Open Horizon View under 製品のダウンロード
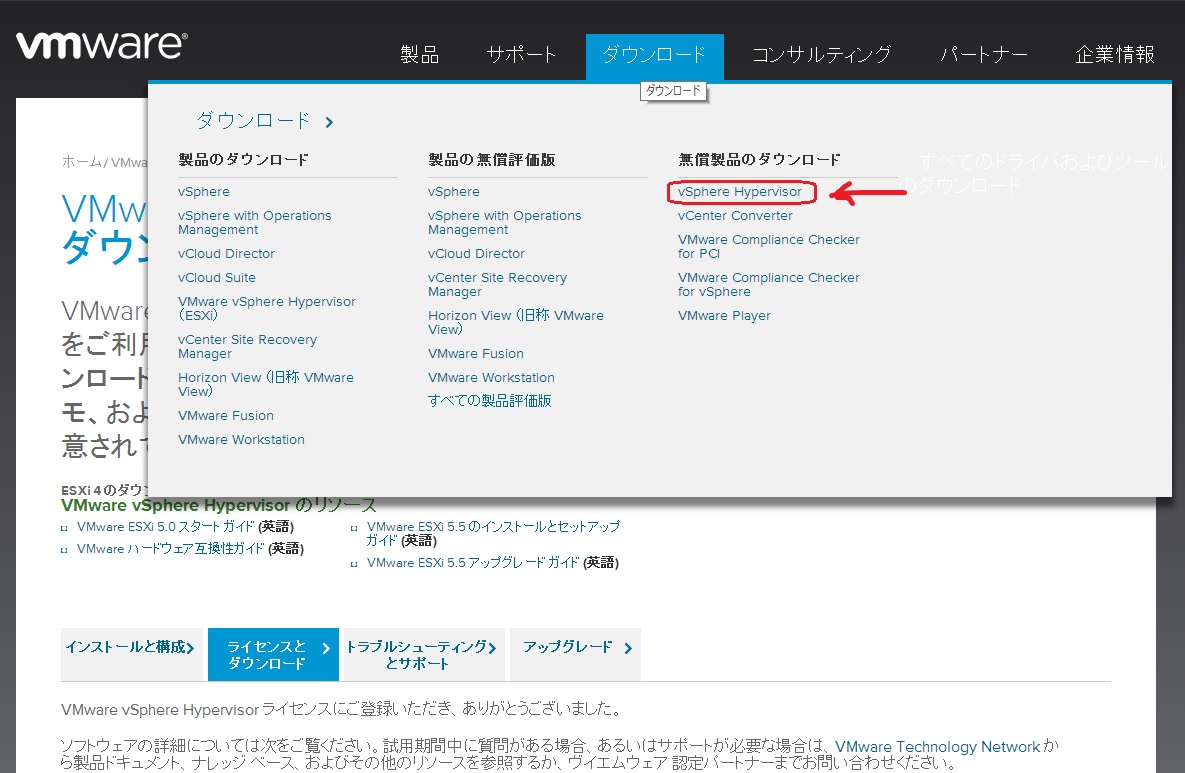This screenshot has width=1185, height=773. (266, 384)
